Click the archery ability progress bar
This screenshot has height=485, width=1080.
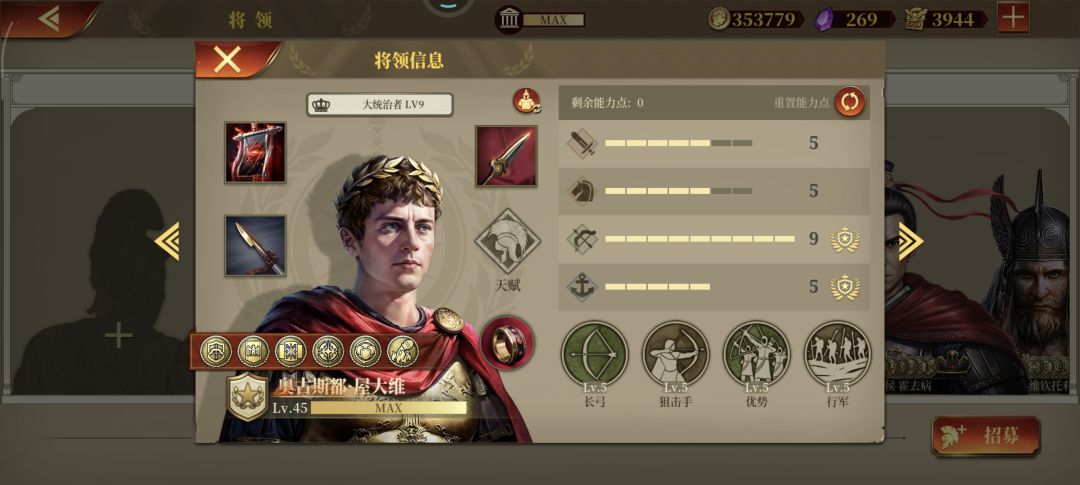pos(700,239)
